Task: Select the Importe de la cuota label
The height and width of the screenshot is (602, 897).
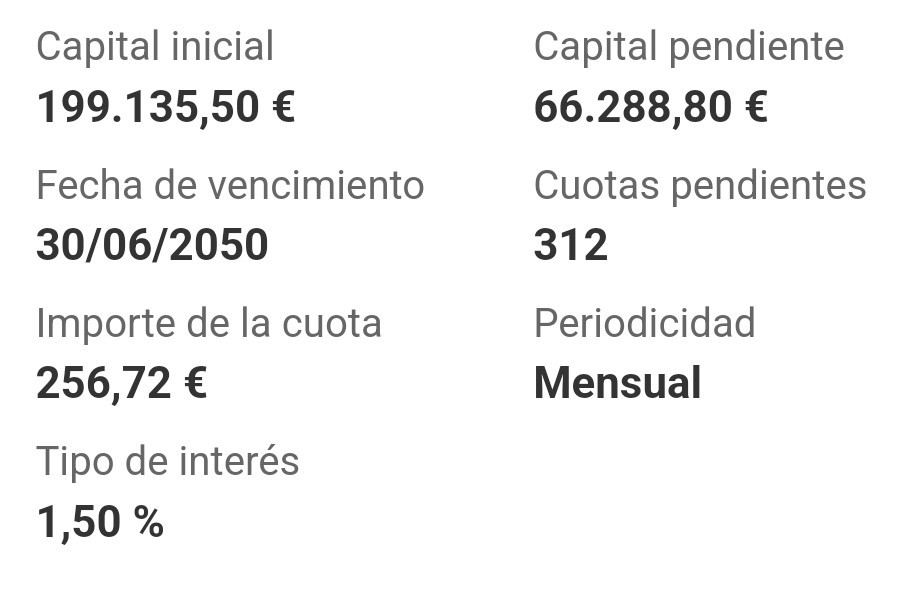Action: click(x=209, y=323)
